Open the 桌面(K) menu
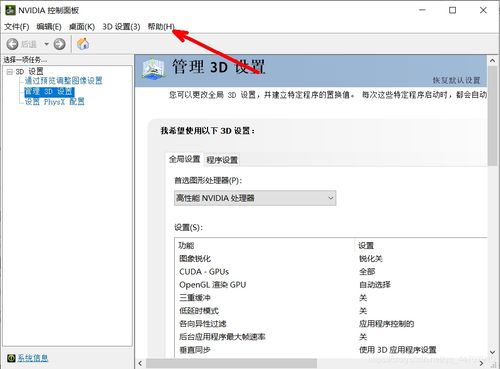The width and height of the screenshot is (500, 369). (x=82, y=27)
